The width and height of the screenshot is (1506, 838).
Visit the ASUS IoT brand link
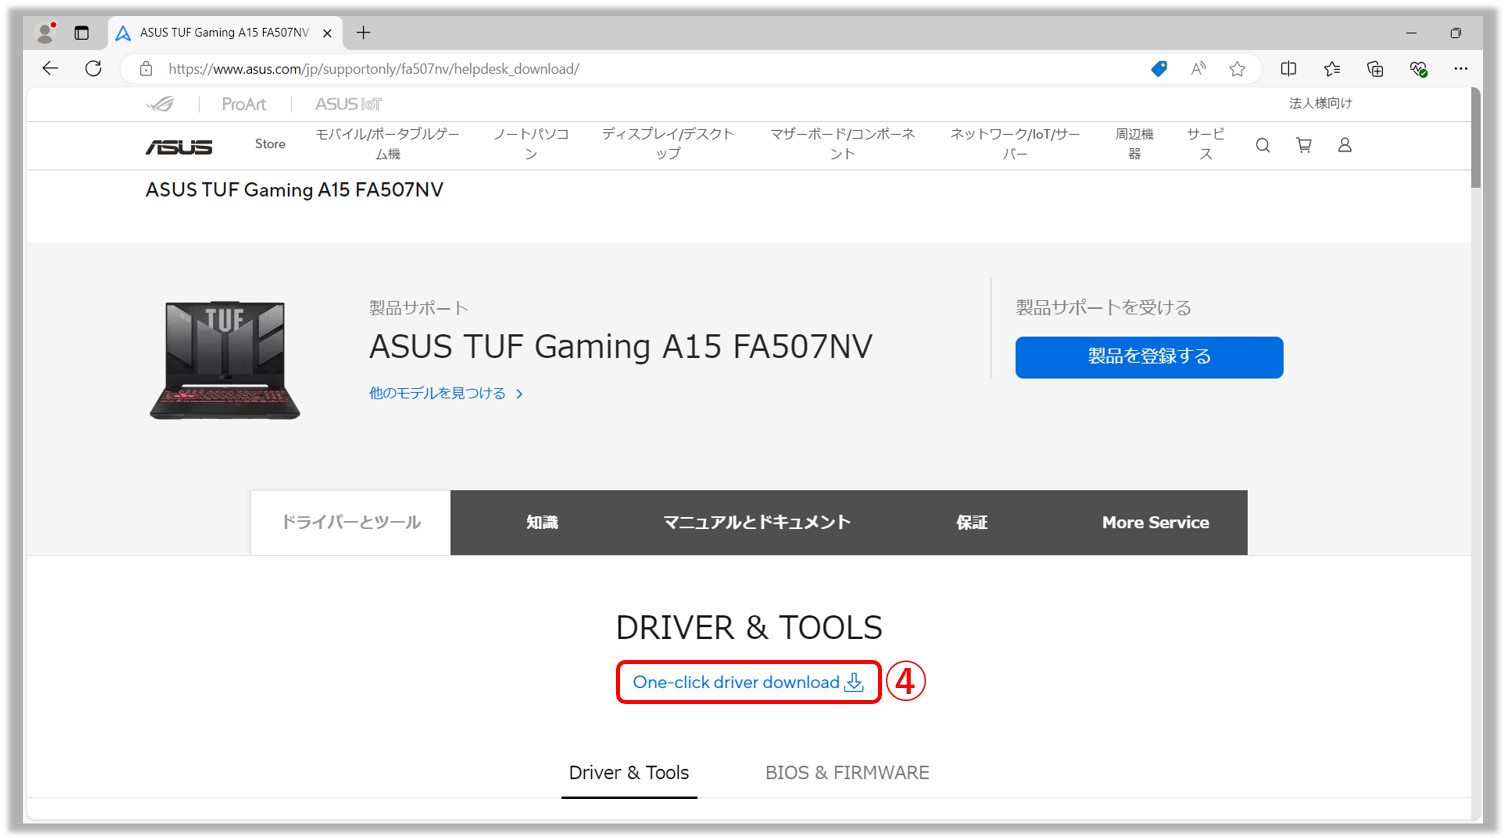pos(349,104)
